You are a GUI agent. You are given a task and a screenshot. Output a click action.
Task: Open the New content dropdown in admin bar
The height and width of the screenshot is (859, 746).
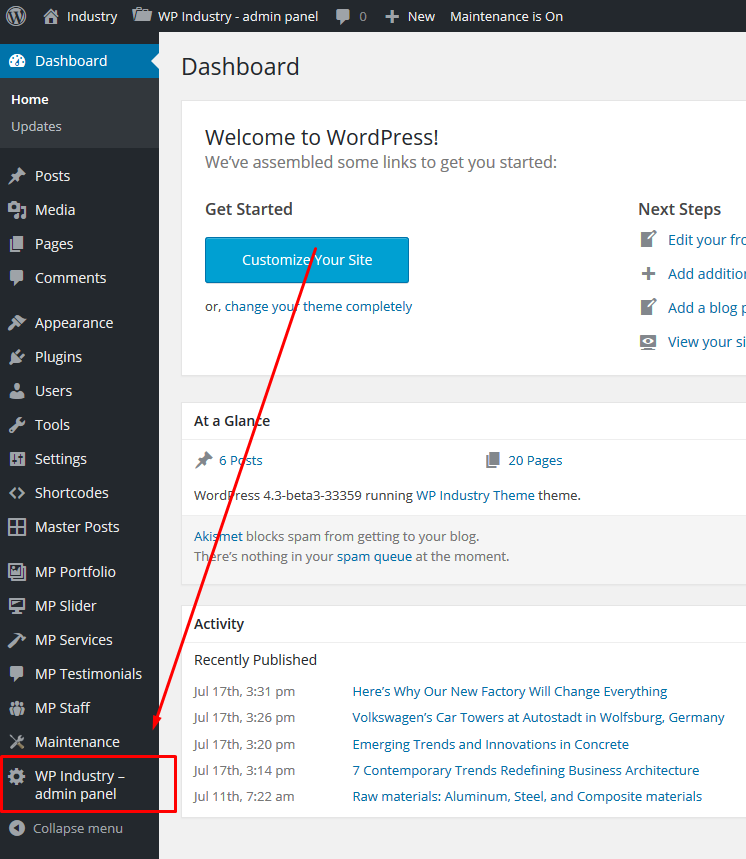pyautogui.click(x=410, y=16)
